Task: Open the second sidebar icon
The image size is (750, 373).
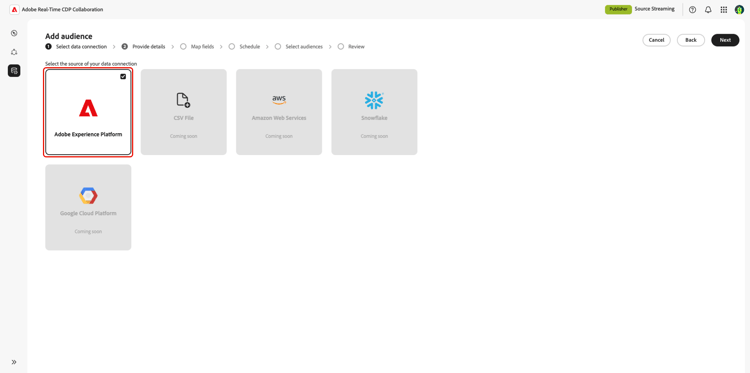Action: [x=14, y=52]
